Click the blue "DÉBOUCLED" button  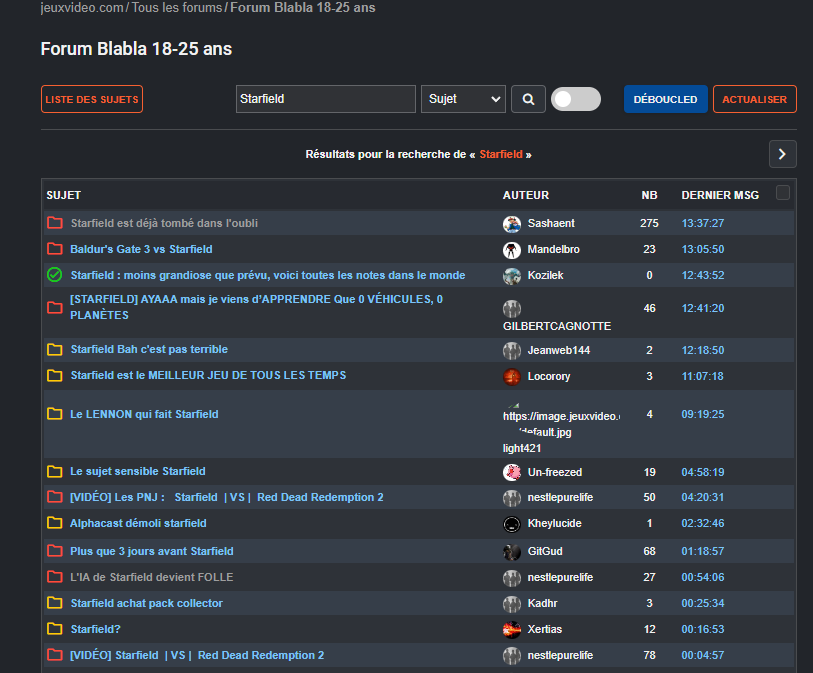[x=665, y=99]
